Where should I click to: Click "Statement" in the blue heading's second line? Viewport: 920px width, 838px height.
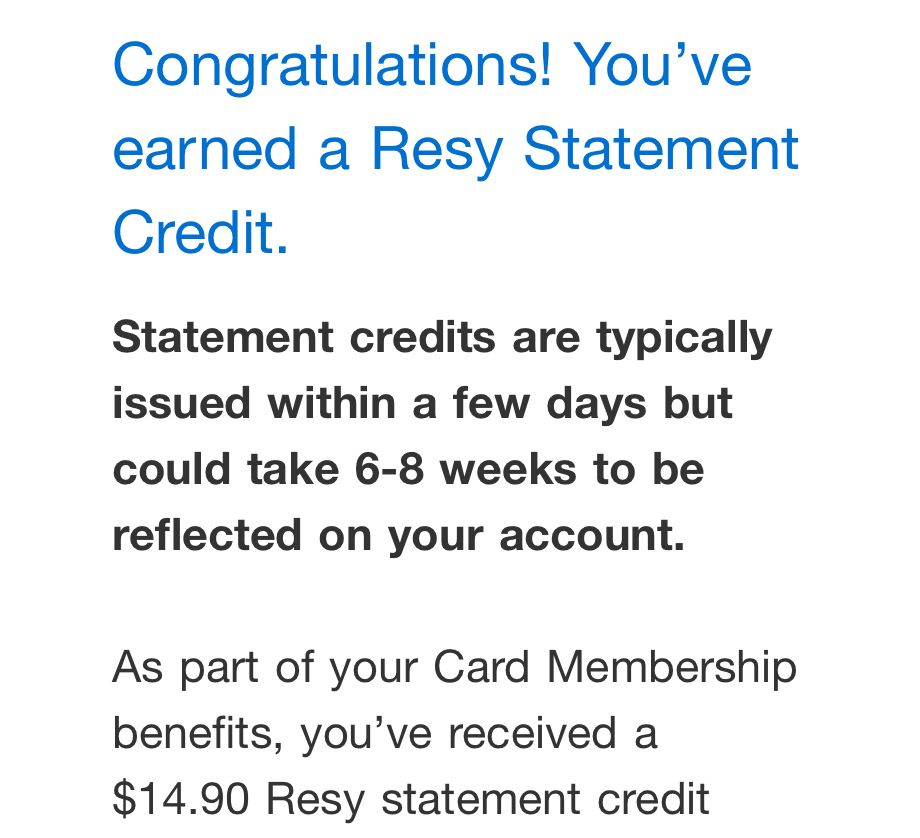click(x=661, y=149)
